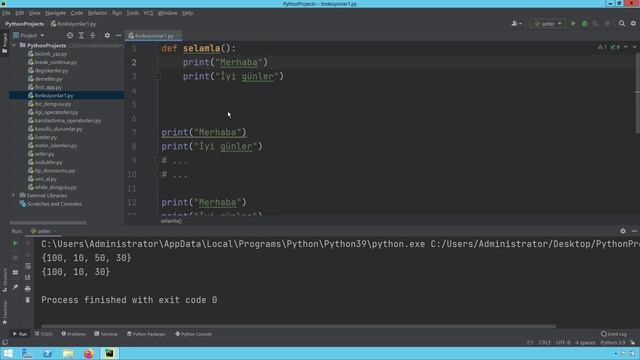Toggle the Structure side tab

(4, 280)
